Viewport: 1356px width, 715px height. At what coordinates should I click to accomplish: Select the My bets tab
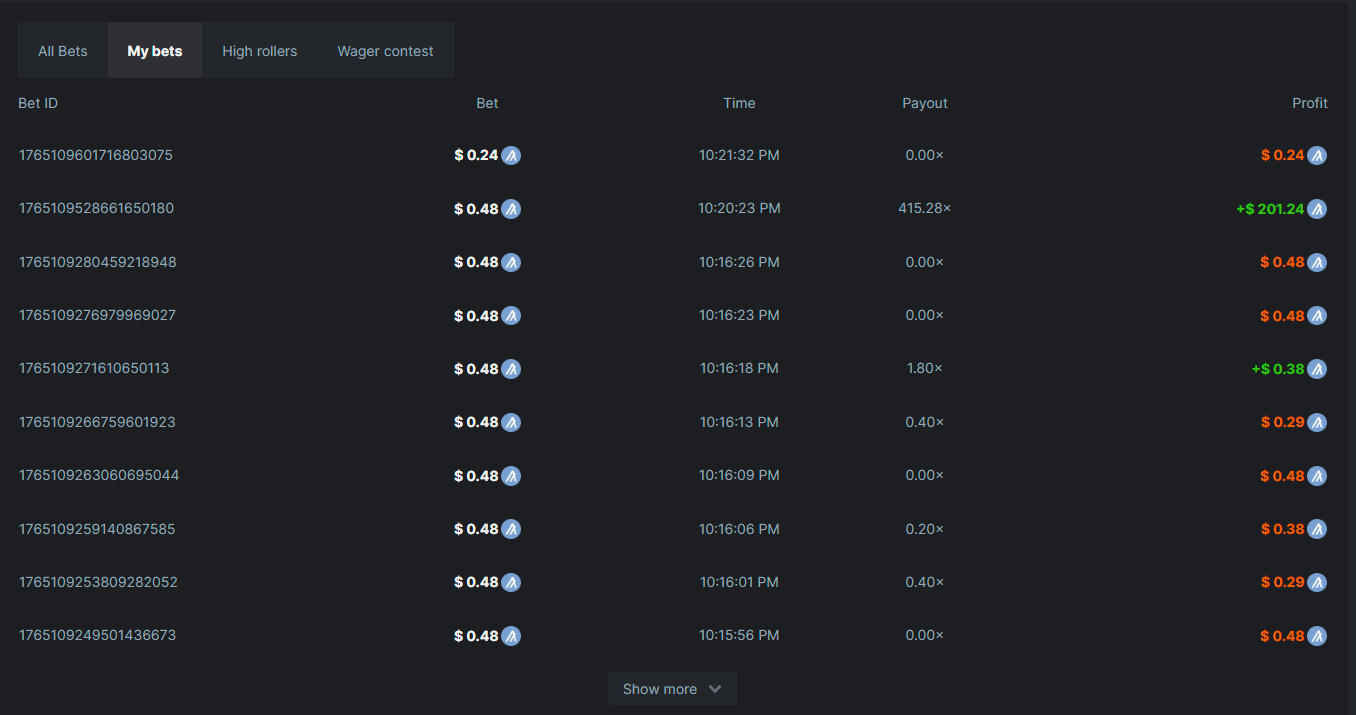click(x=155, y=50)
